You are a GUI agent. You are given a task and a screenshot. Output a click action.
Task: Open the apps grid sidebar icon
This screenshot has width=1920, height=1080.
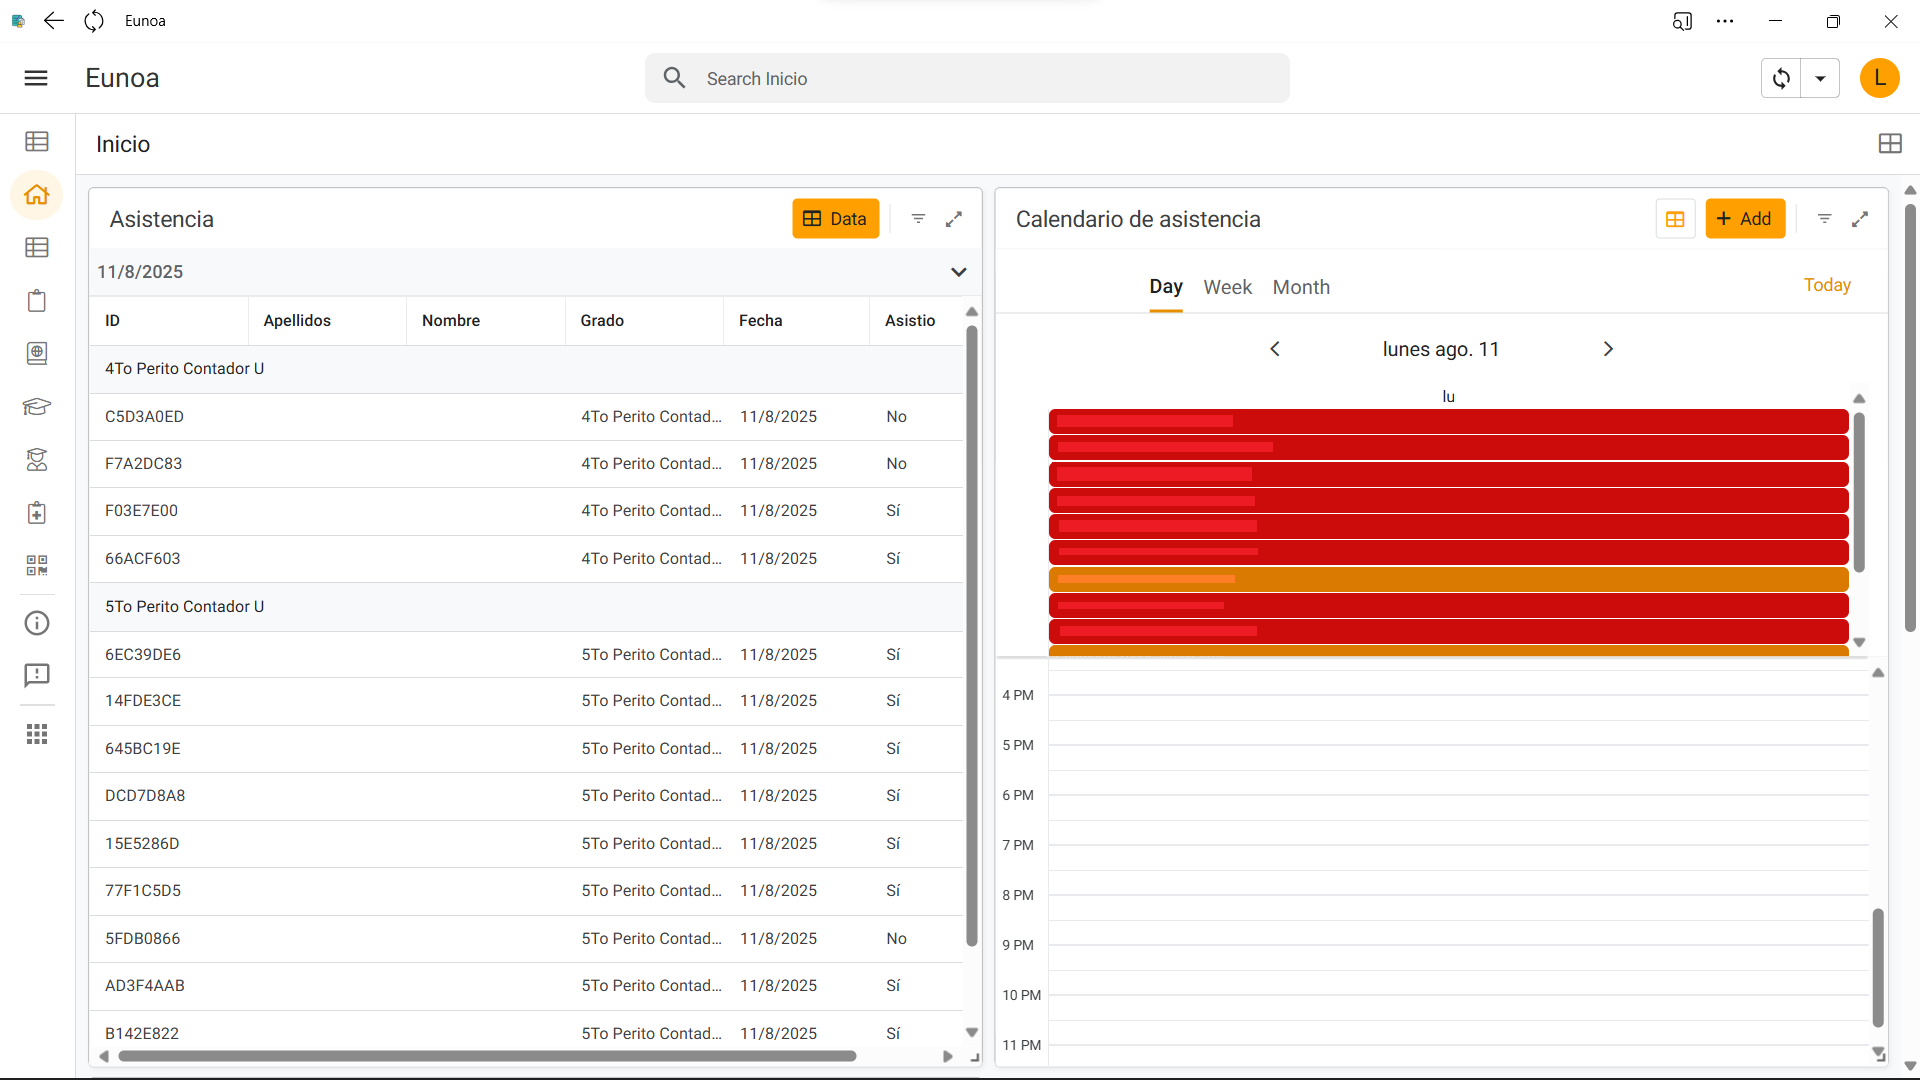37,735
